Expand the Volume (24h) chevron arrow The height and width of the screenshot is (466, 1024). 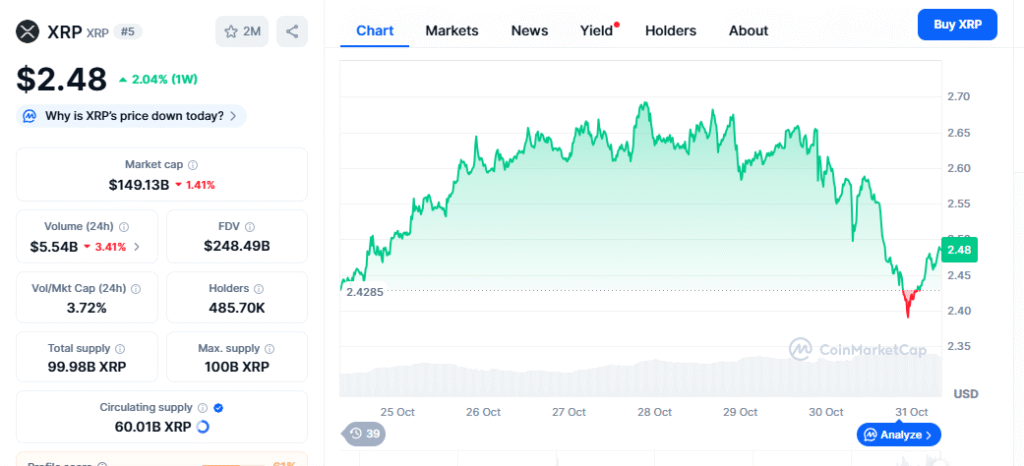(137, 246)
